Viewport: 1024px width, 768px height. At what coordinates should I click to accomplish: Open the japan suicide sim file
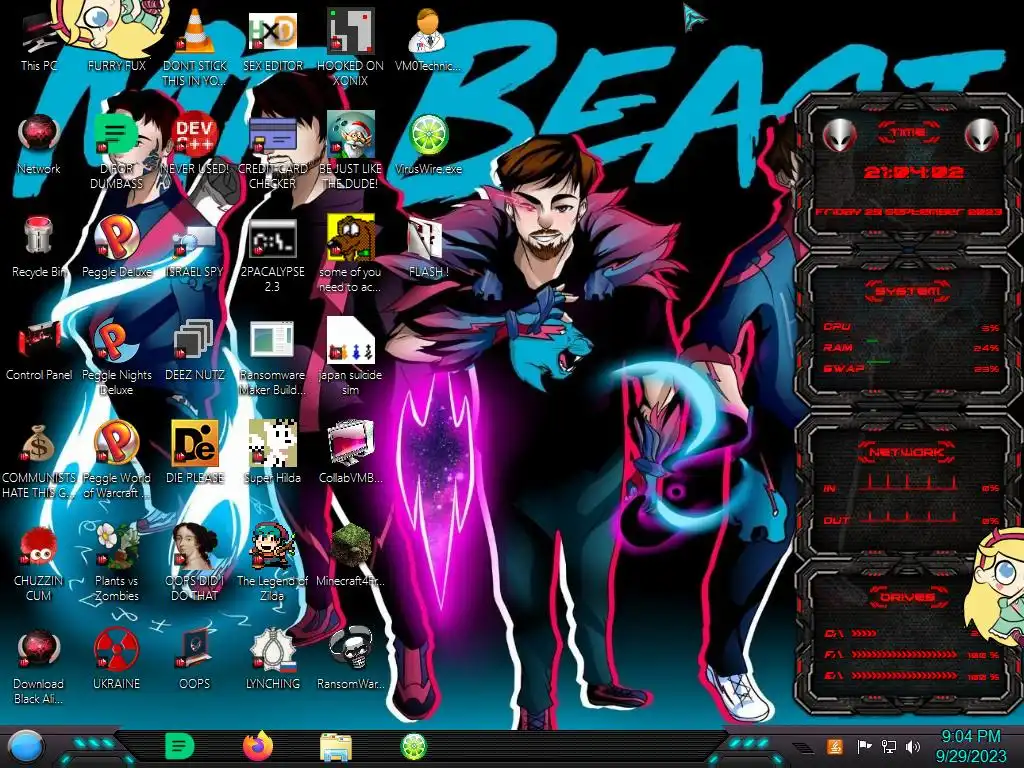coord(350,357)
